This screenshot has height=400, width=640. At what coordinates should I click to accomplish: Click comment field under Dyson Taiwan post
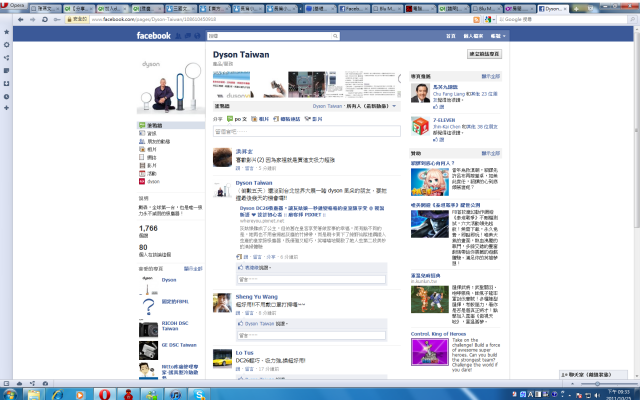[x=311, y=280]
